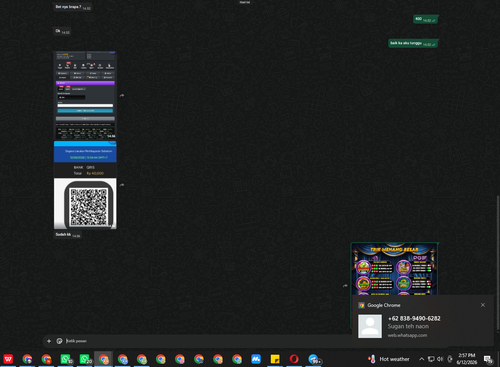Open the Opera browser taskbar icon
Screen dimensions: 500x367
point(294,359)
